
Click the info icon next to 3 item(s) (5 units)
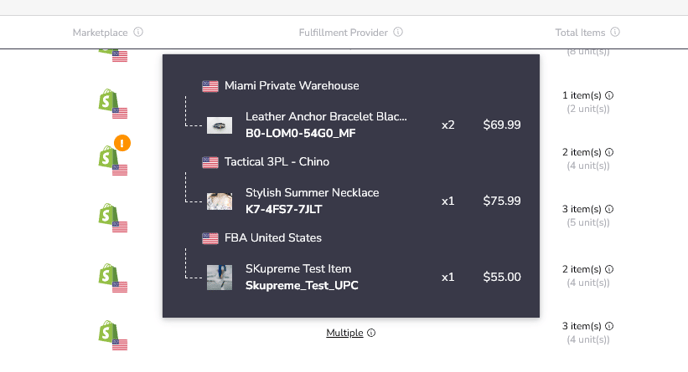pos(609,209)
